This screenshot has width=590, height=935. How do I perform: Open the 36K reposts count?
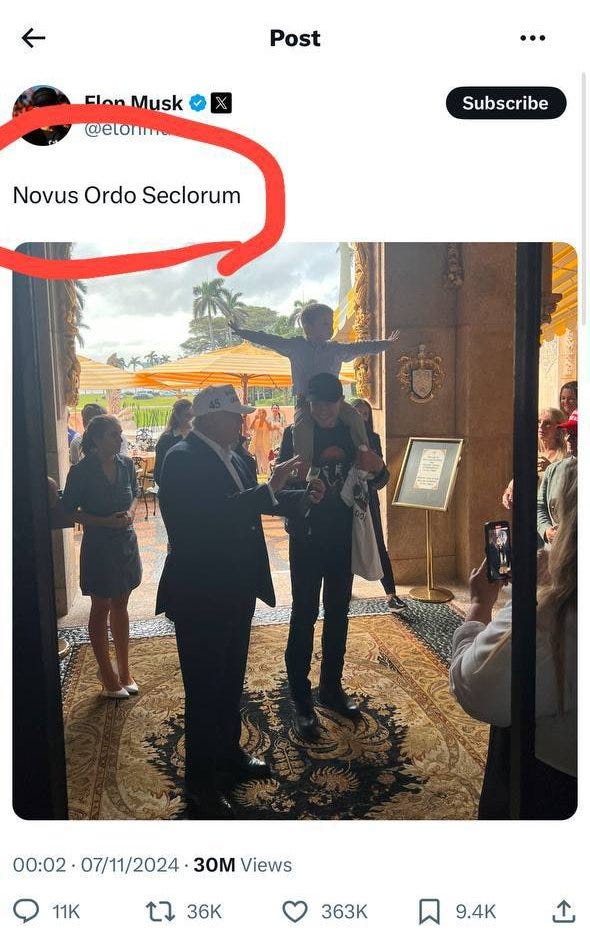click(x=204, y=911)
